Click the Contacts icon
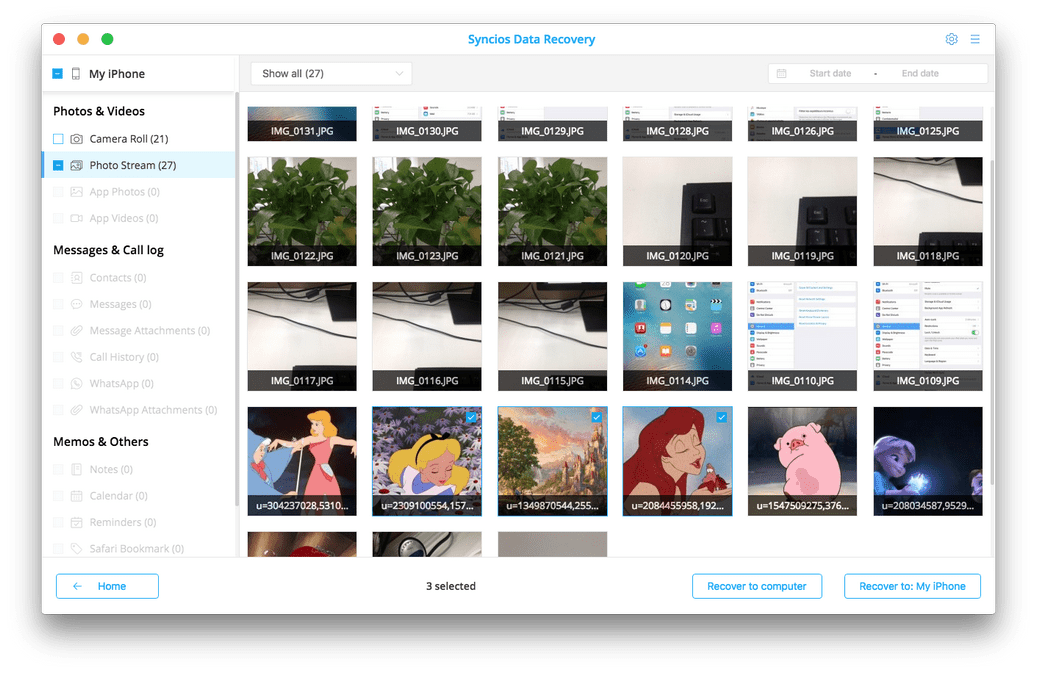Image resolution: width=1037 pixels, height=673 pixels. tap(77, 278)
